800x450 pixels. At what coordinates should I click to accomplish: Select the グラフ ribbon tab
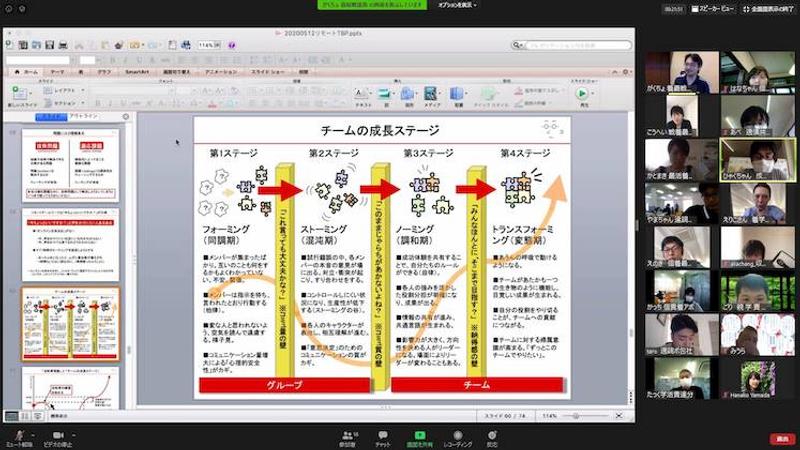point(104,72)
